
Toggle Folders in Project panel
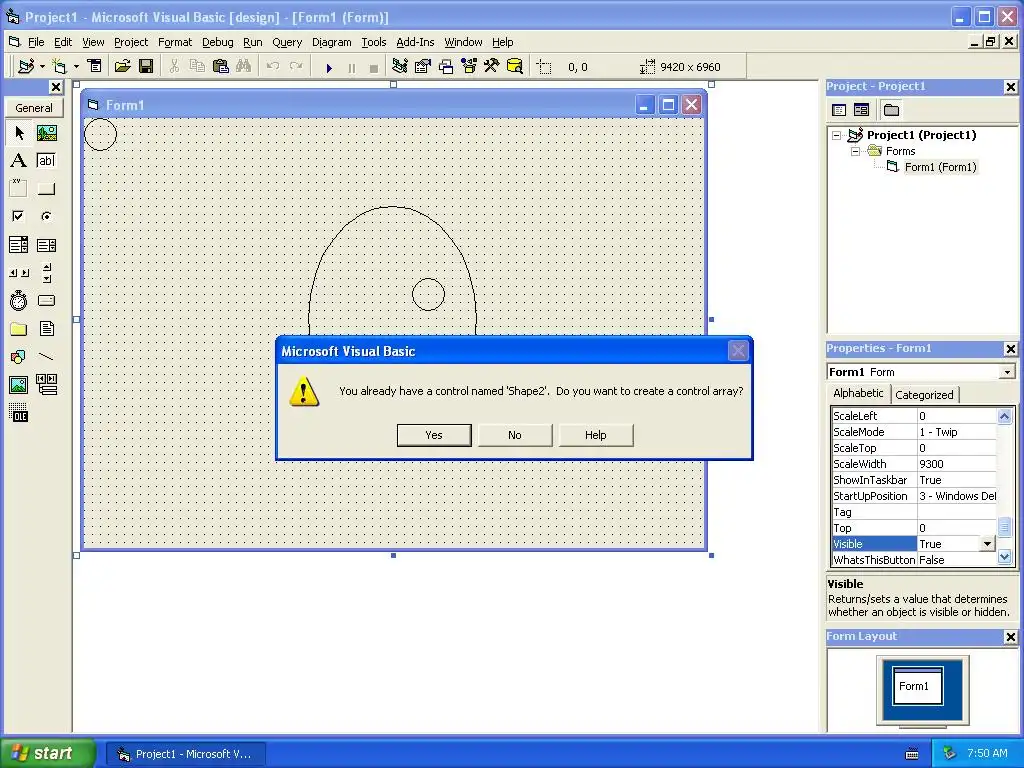[891, 110]
